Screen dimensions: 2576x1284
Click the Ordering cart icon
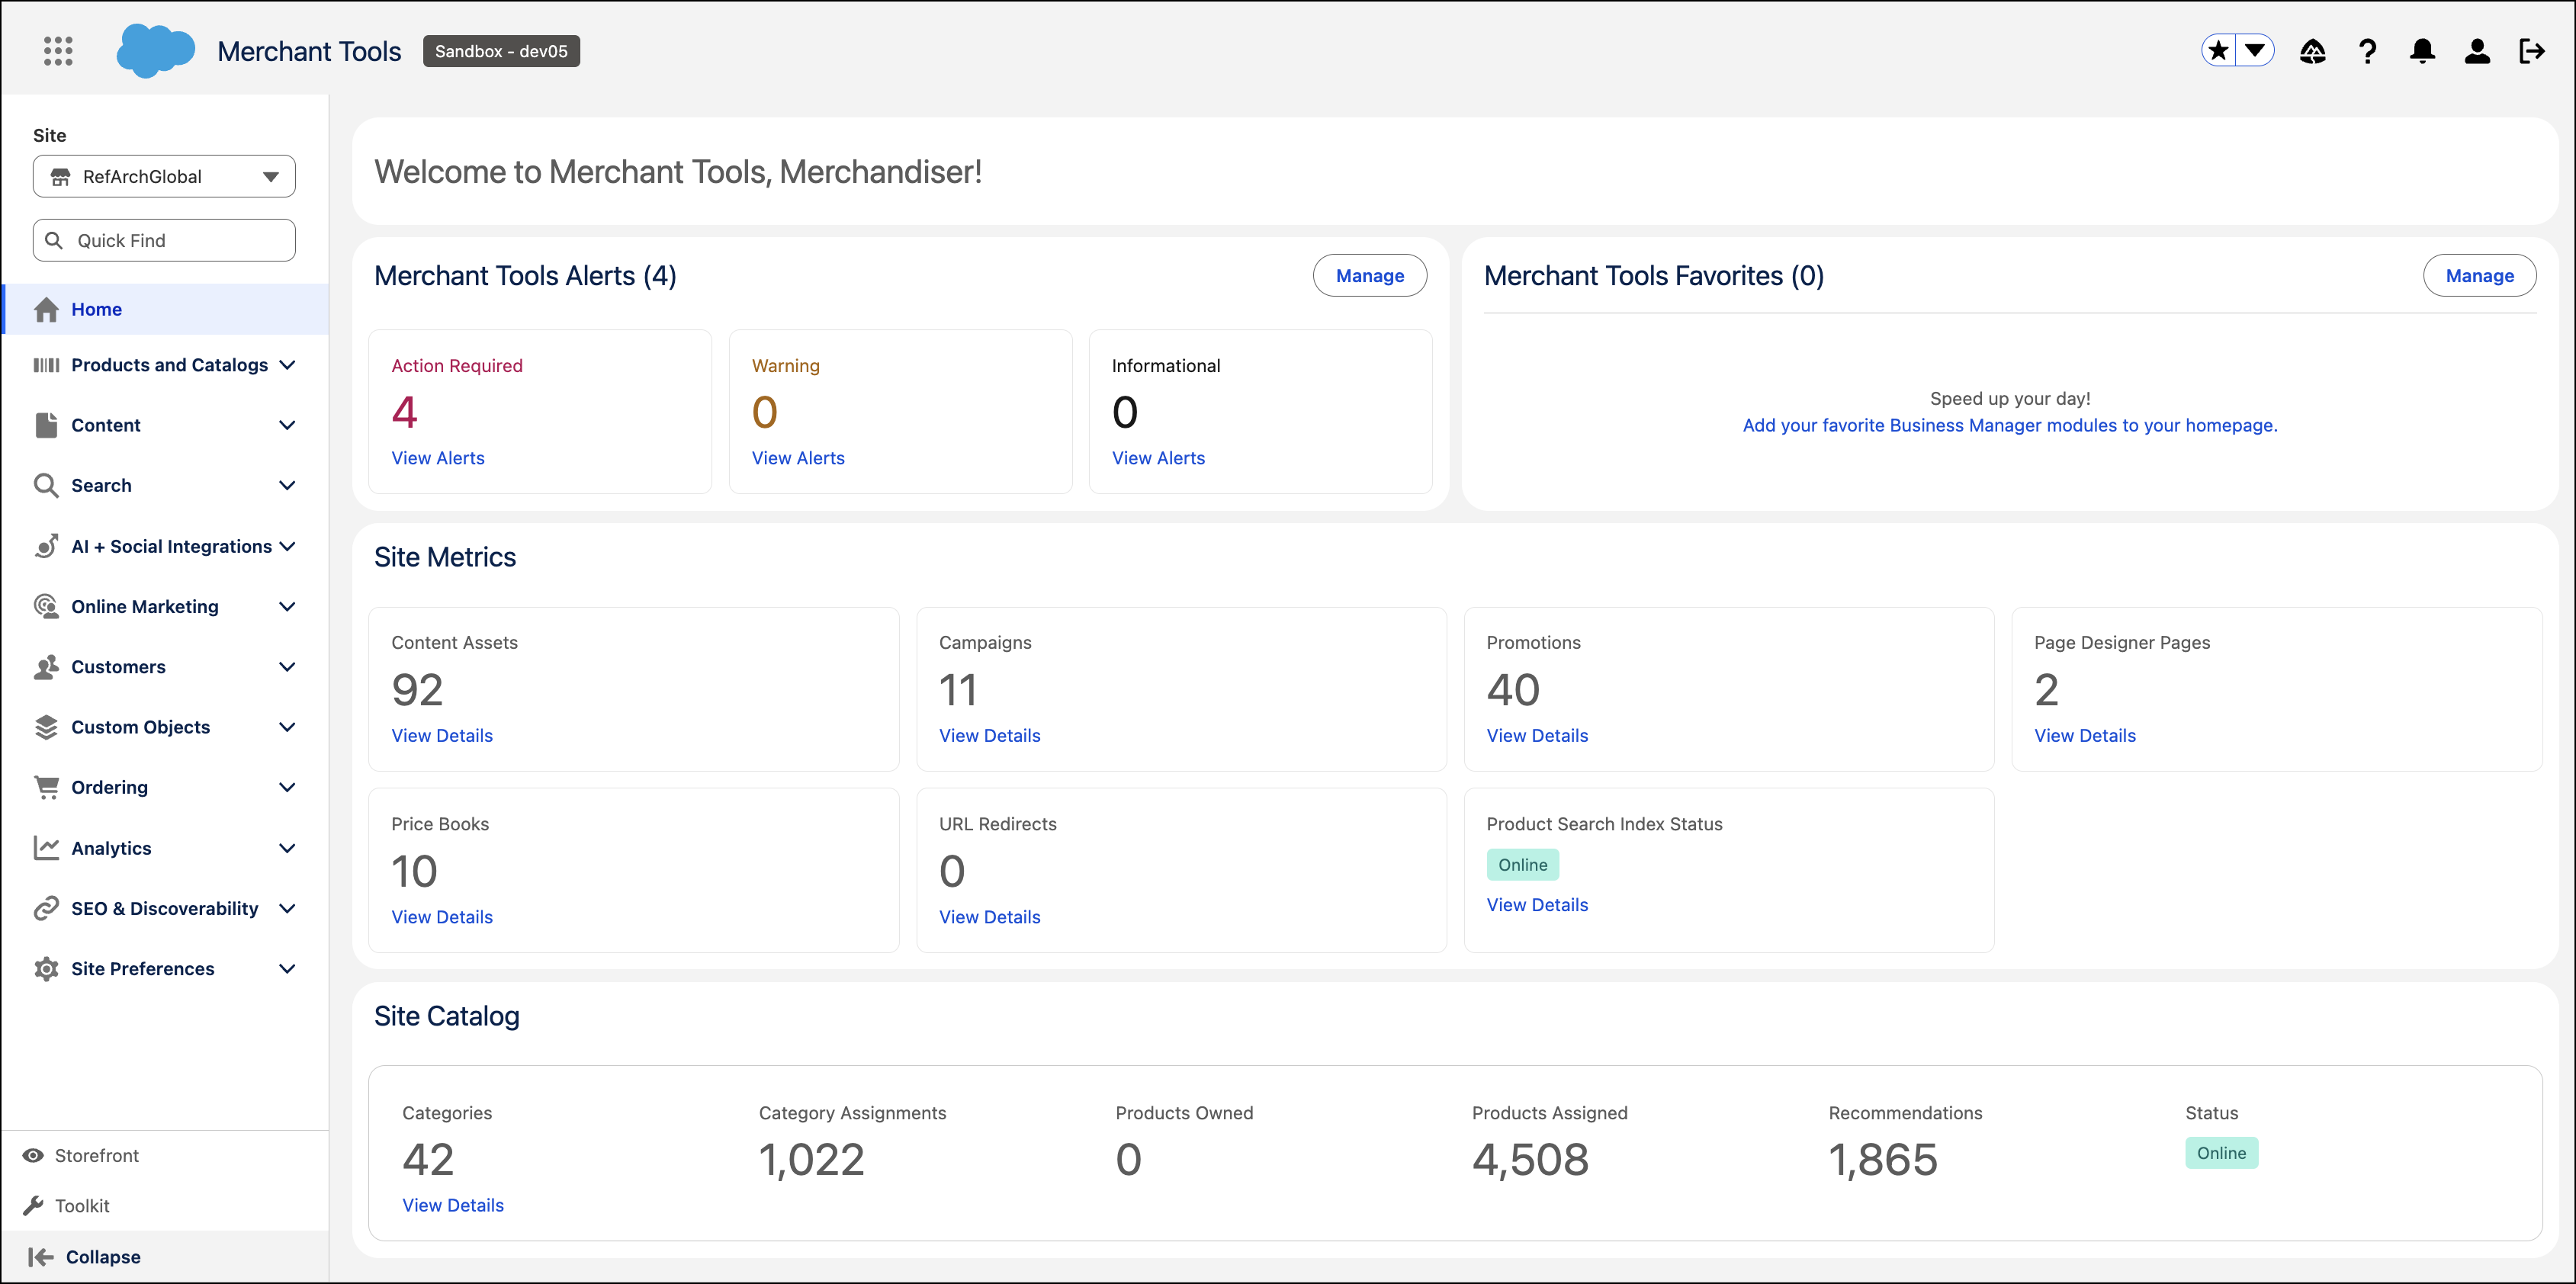46,787
